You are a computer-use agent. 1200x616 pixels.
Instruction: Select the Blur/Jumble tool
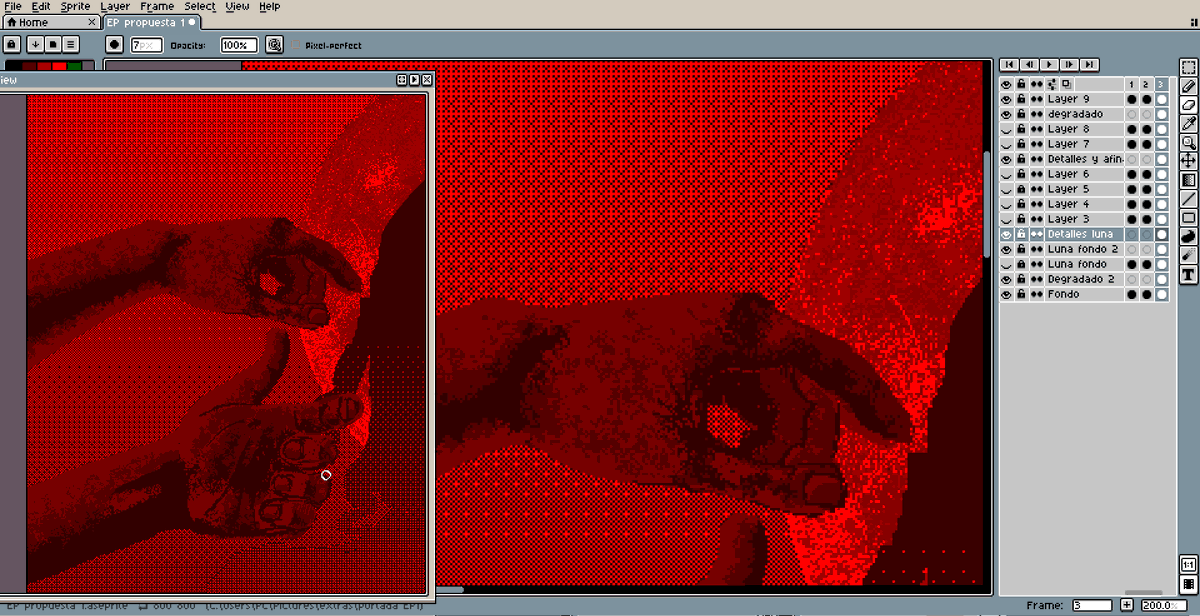tap(1189, 255)
